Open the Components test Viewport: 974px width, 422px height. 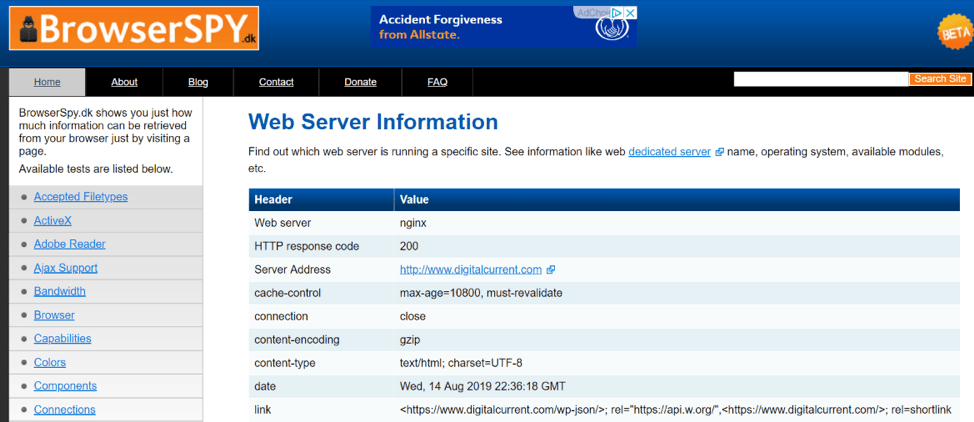65,386
